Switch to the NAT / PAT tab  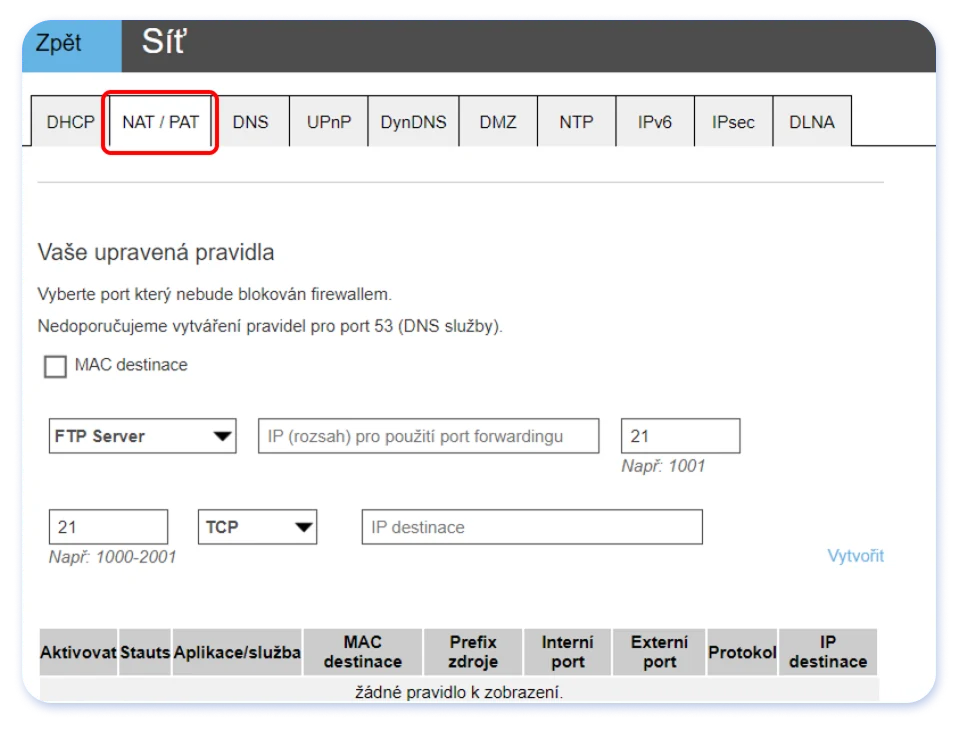tap(160, 122)
